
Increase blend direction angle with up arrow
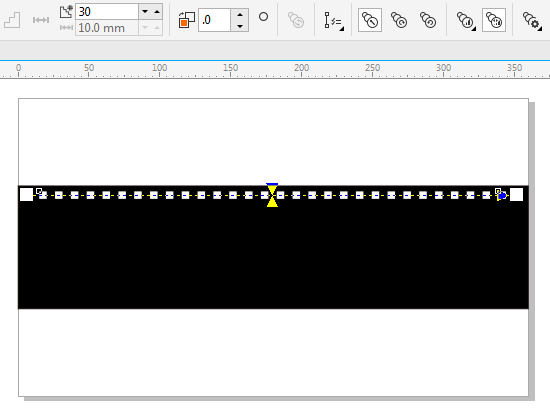click(240, 15)
